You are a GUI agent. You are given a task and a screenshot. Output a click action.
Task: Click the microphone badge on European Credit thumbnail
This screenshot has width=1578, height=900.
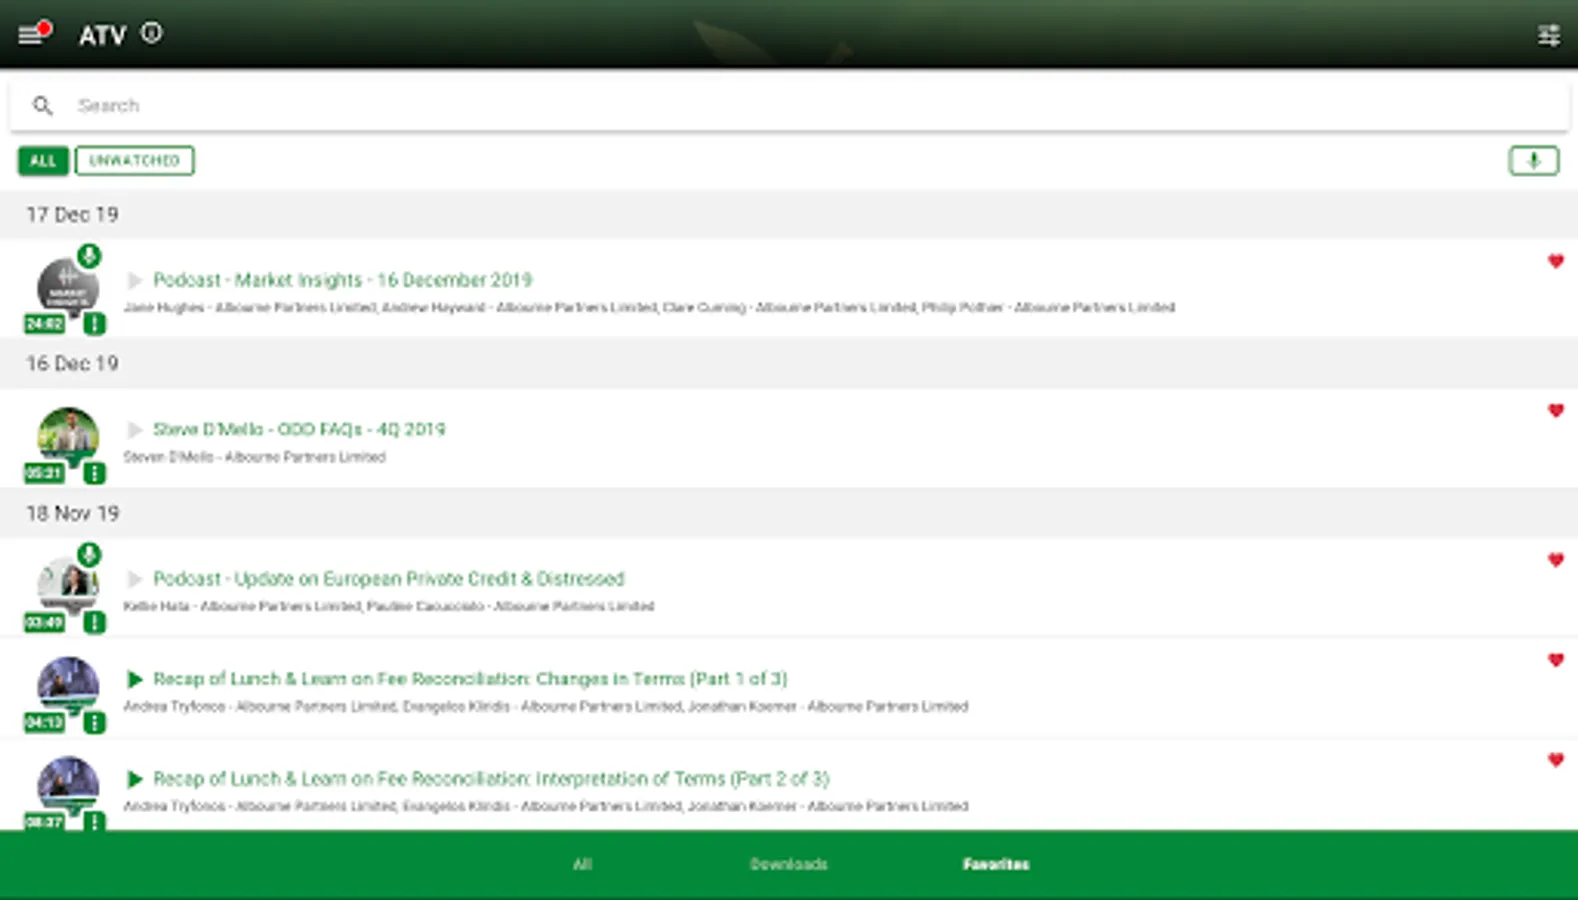[x=89, y=555]
